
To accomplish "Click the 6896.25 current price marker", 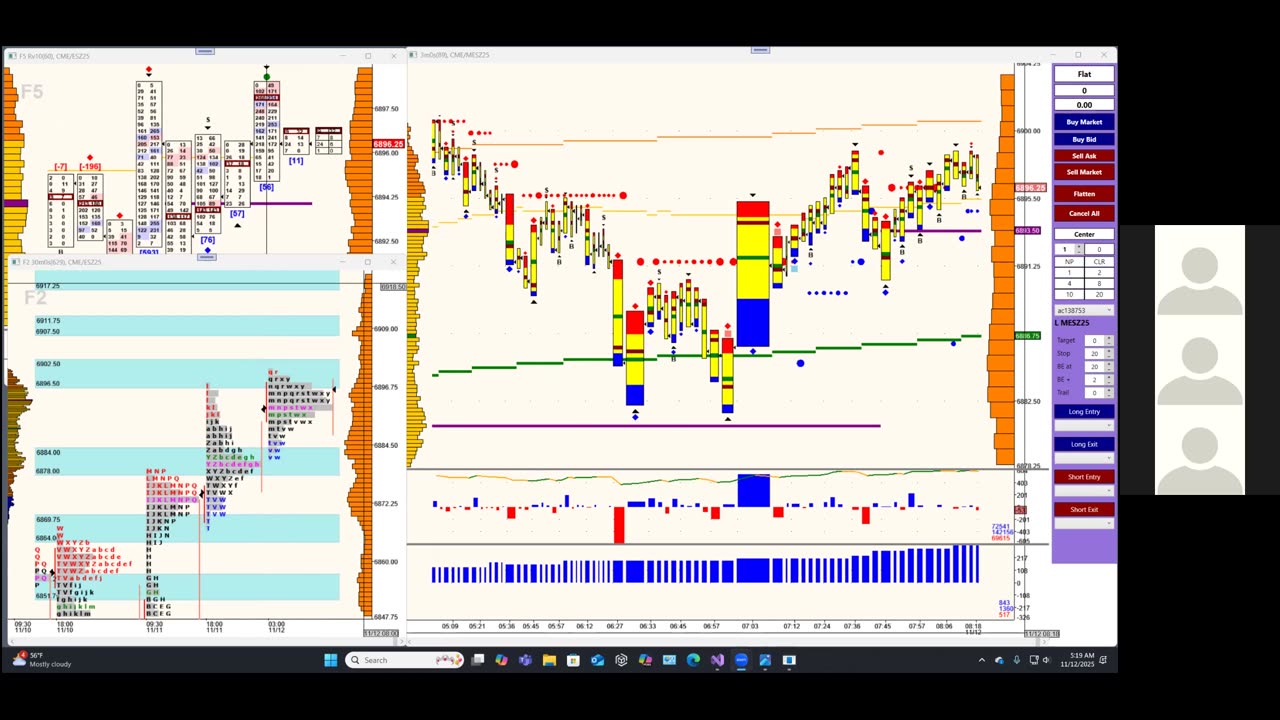I will [388, 144].
